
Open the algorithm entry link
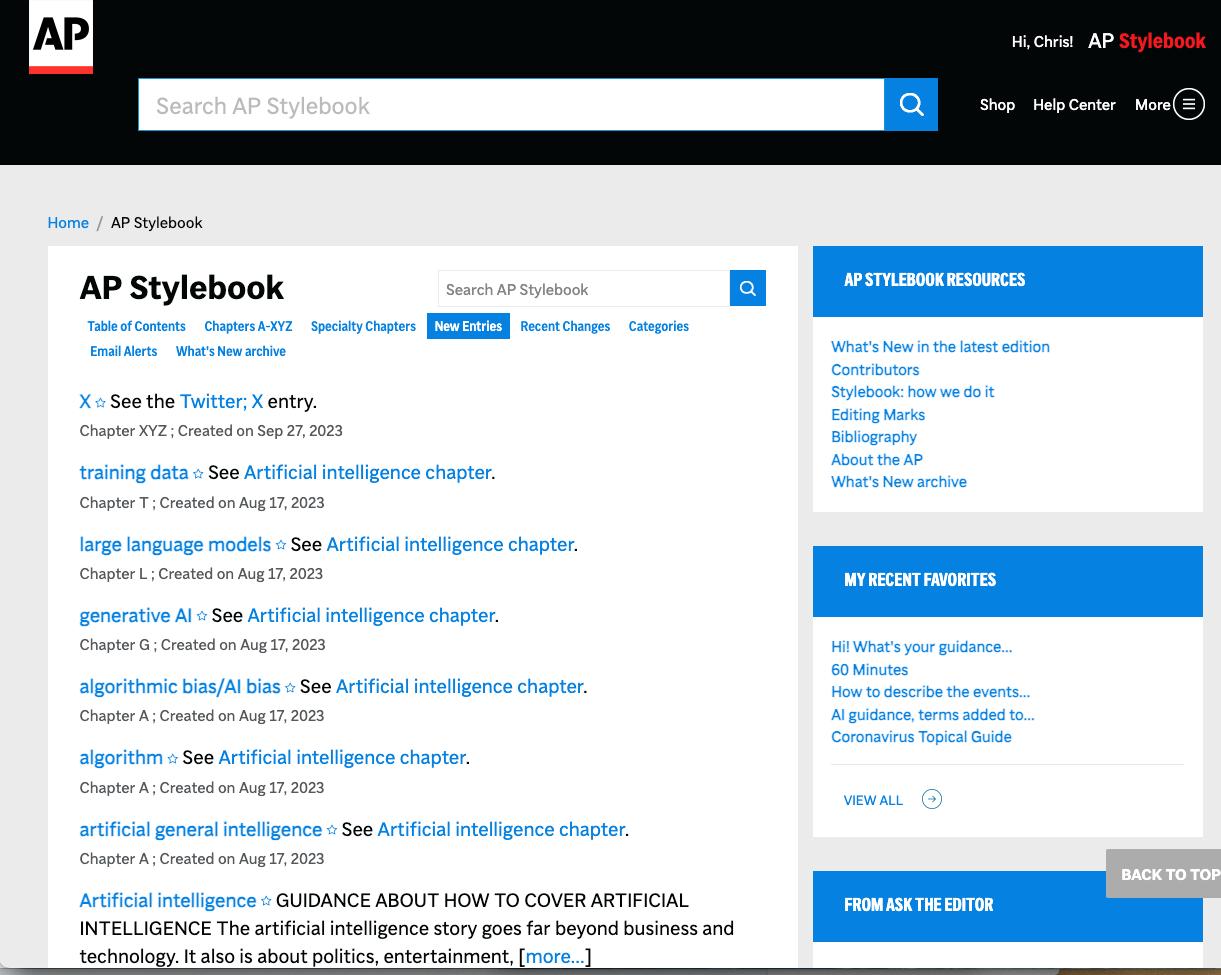121,757
